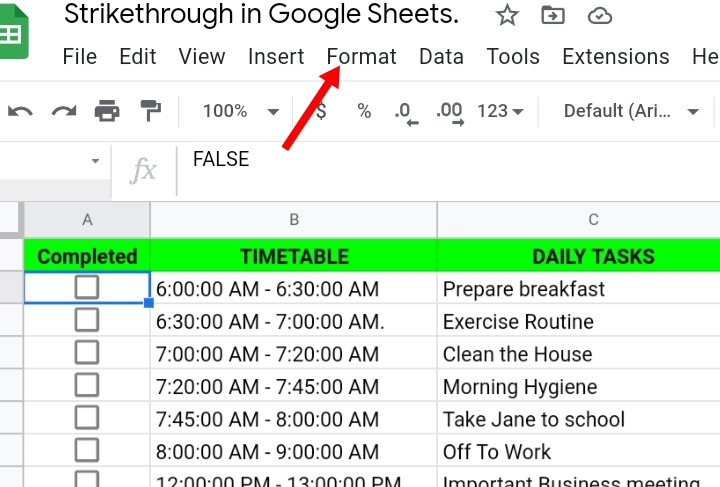Image resolution: width=720 pixels, height=487 pixels.
Task: Open the Default (Arial) font dropdown
Action: tap(631, 112)
